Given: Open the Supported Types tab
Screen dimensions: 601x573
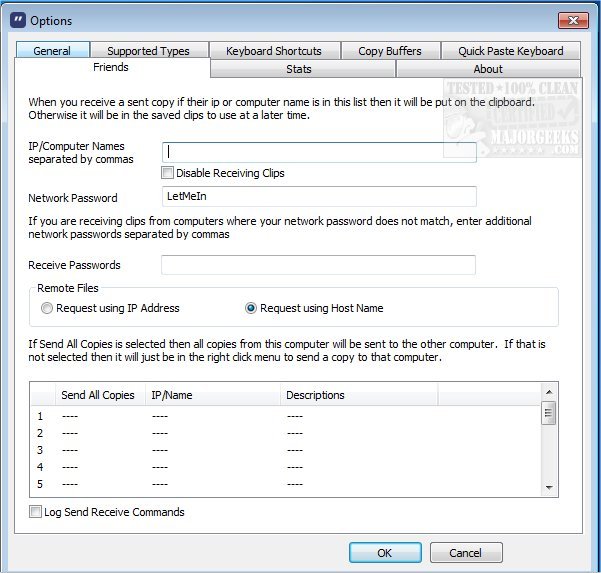Looking at the screenshot, I should tap(149, 51).
